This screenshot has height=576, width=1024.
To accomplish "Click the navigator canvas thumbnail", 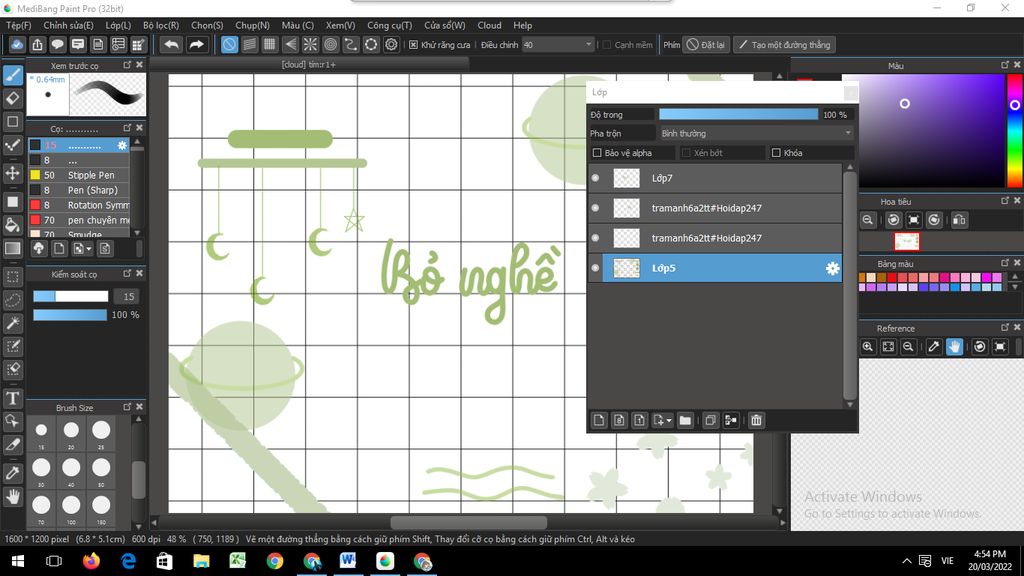I will coord(906,242).
